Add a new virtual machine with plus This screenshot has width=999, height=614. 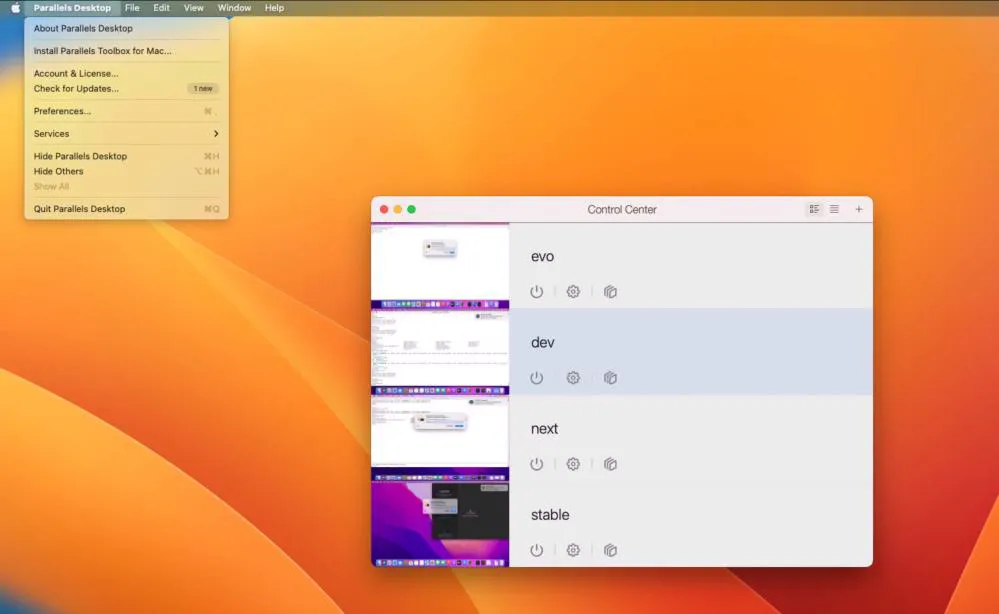pos(859,209)
